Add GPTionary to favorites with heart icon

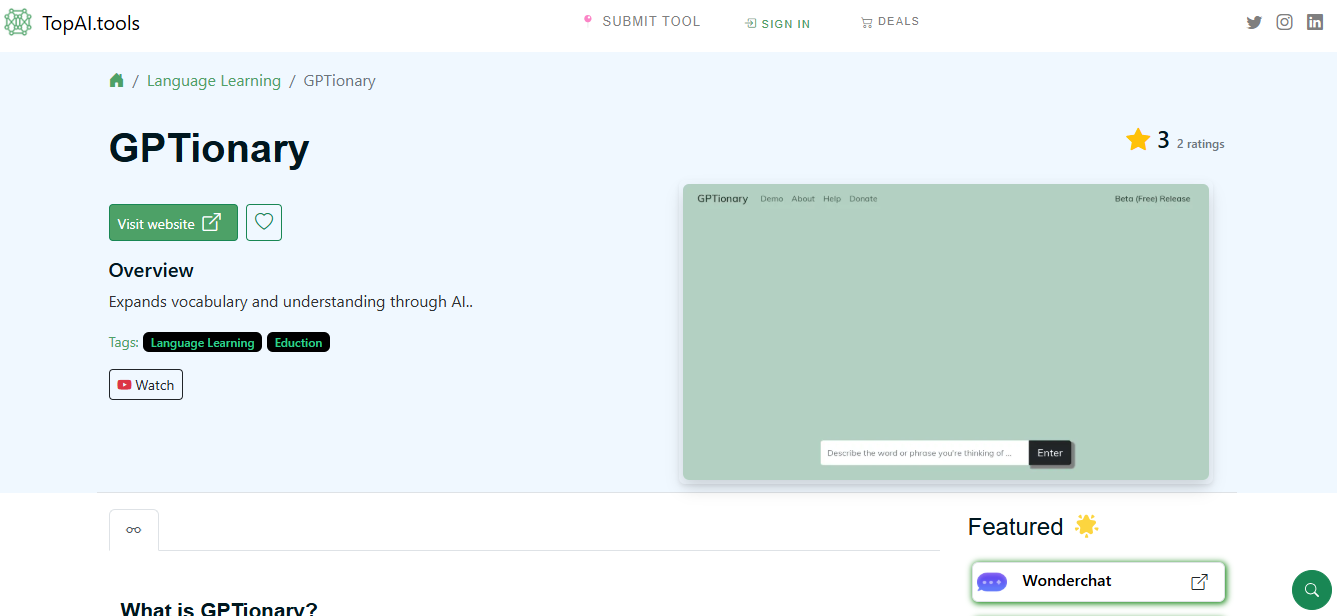point(264,222)
